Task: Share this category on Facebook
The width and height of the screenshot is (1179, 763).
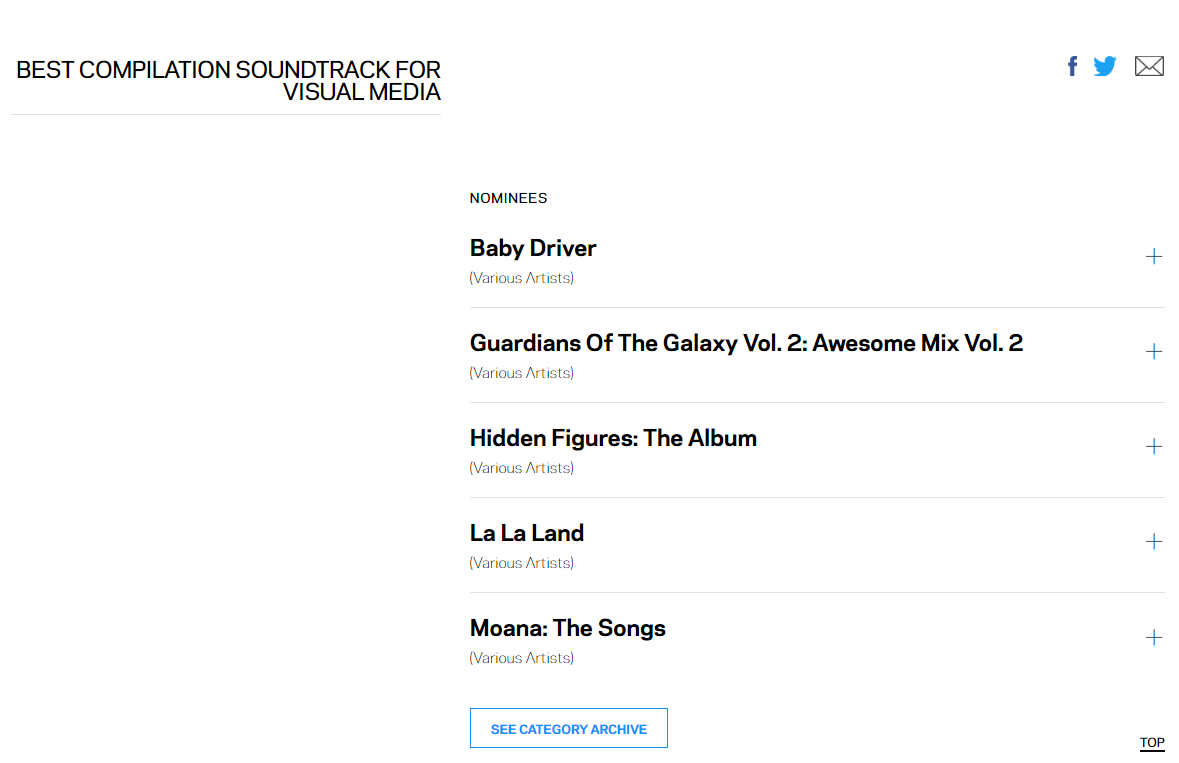Action: (x=1072, y=66)
